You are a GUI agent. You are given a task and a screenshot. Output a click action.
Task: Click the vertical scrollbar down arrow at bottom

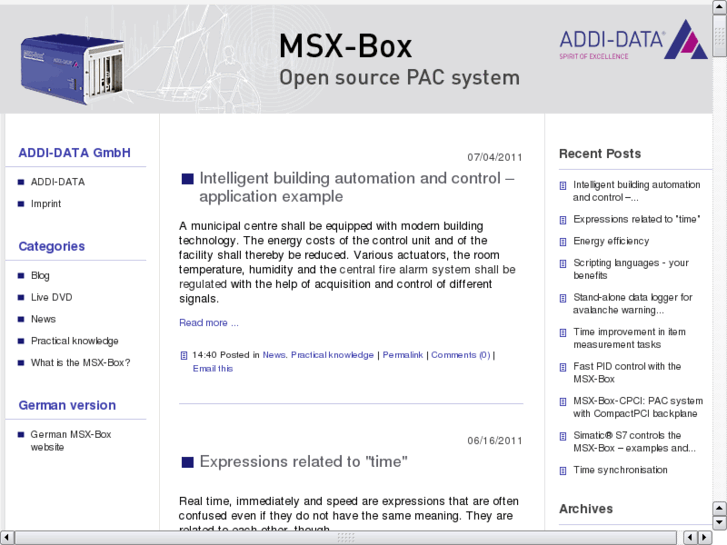pyautogui.click(x=719, y=523)
